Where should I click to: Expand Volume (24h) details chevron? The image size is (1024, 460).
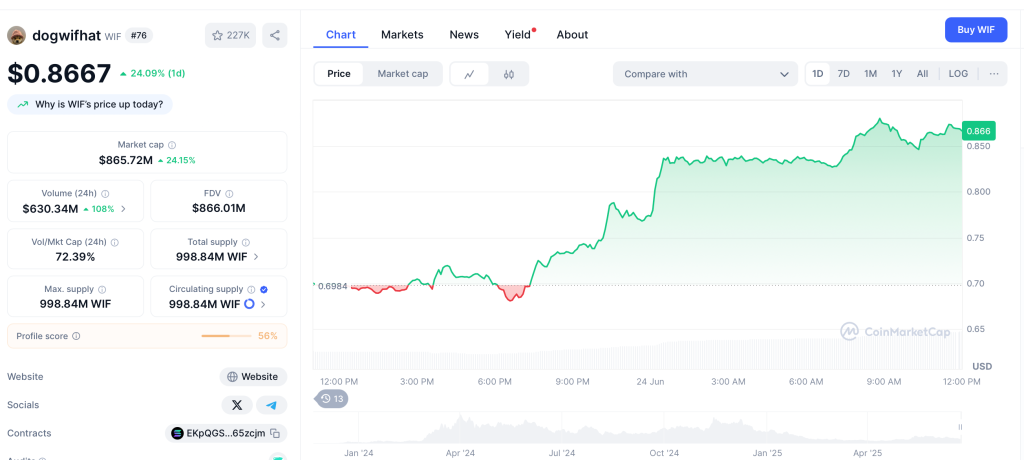point(124,209)
